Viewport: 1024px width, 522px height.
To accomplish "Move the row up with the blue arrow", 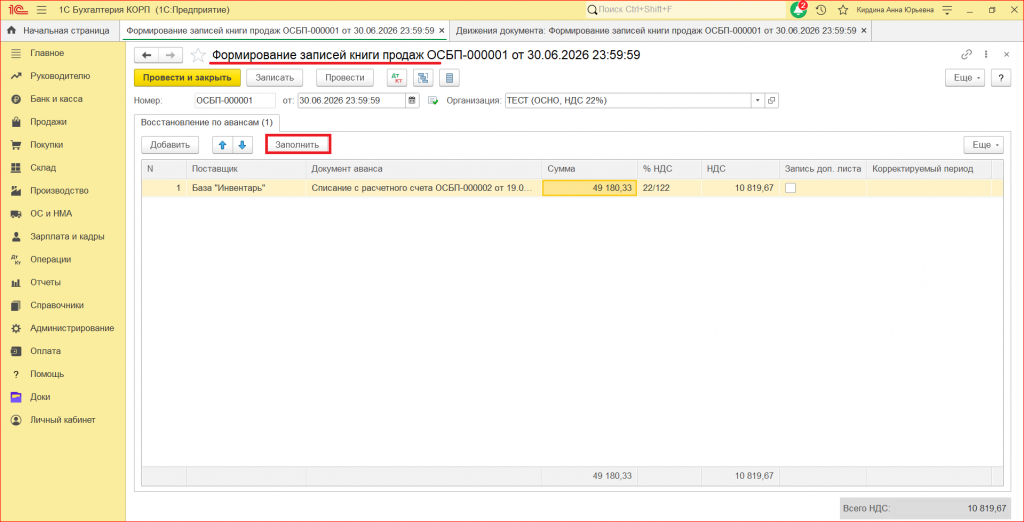I will tap(223, 145).
